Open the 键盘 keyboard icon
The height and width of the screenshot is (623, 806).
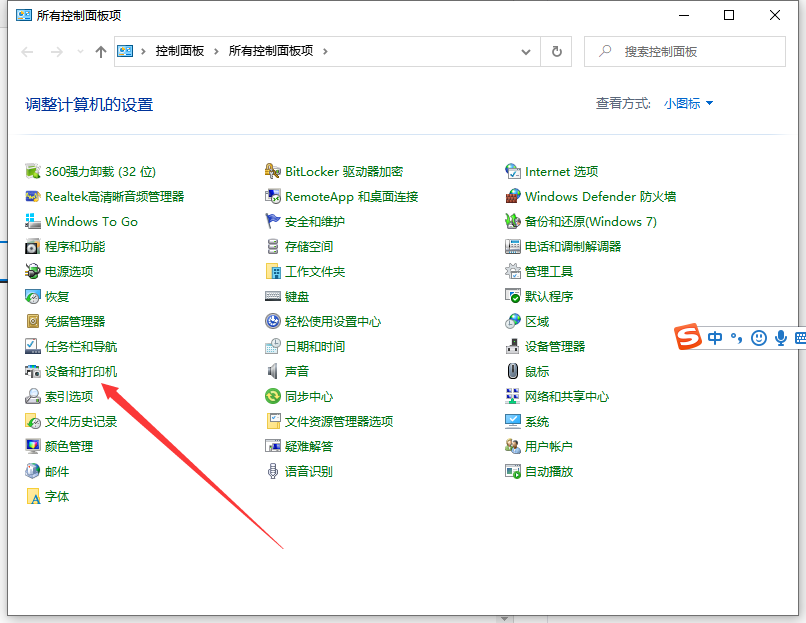(273, 297)
